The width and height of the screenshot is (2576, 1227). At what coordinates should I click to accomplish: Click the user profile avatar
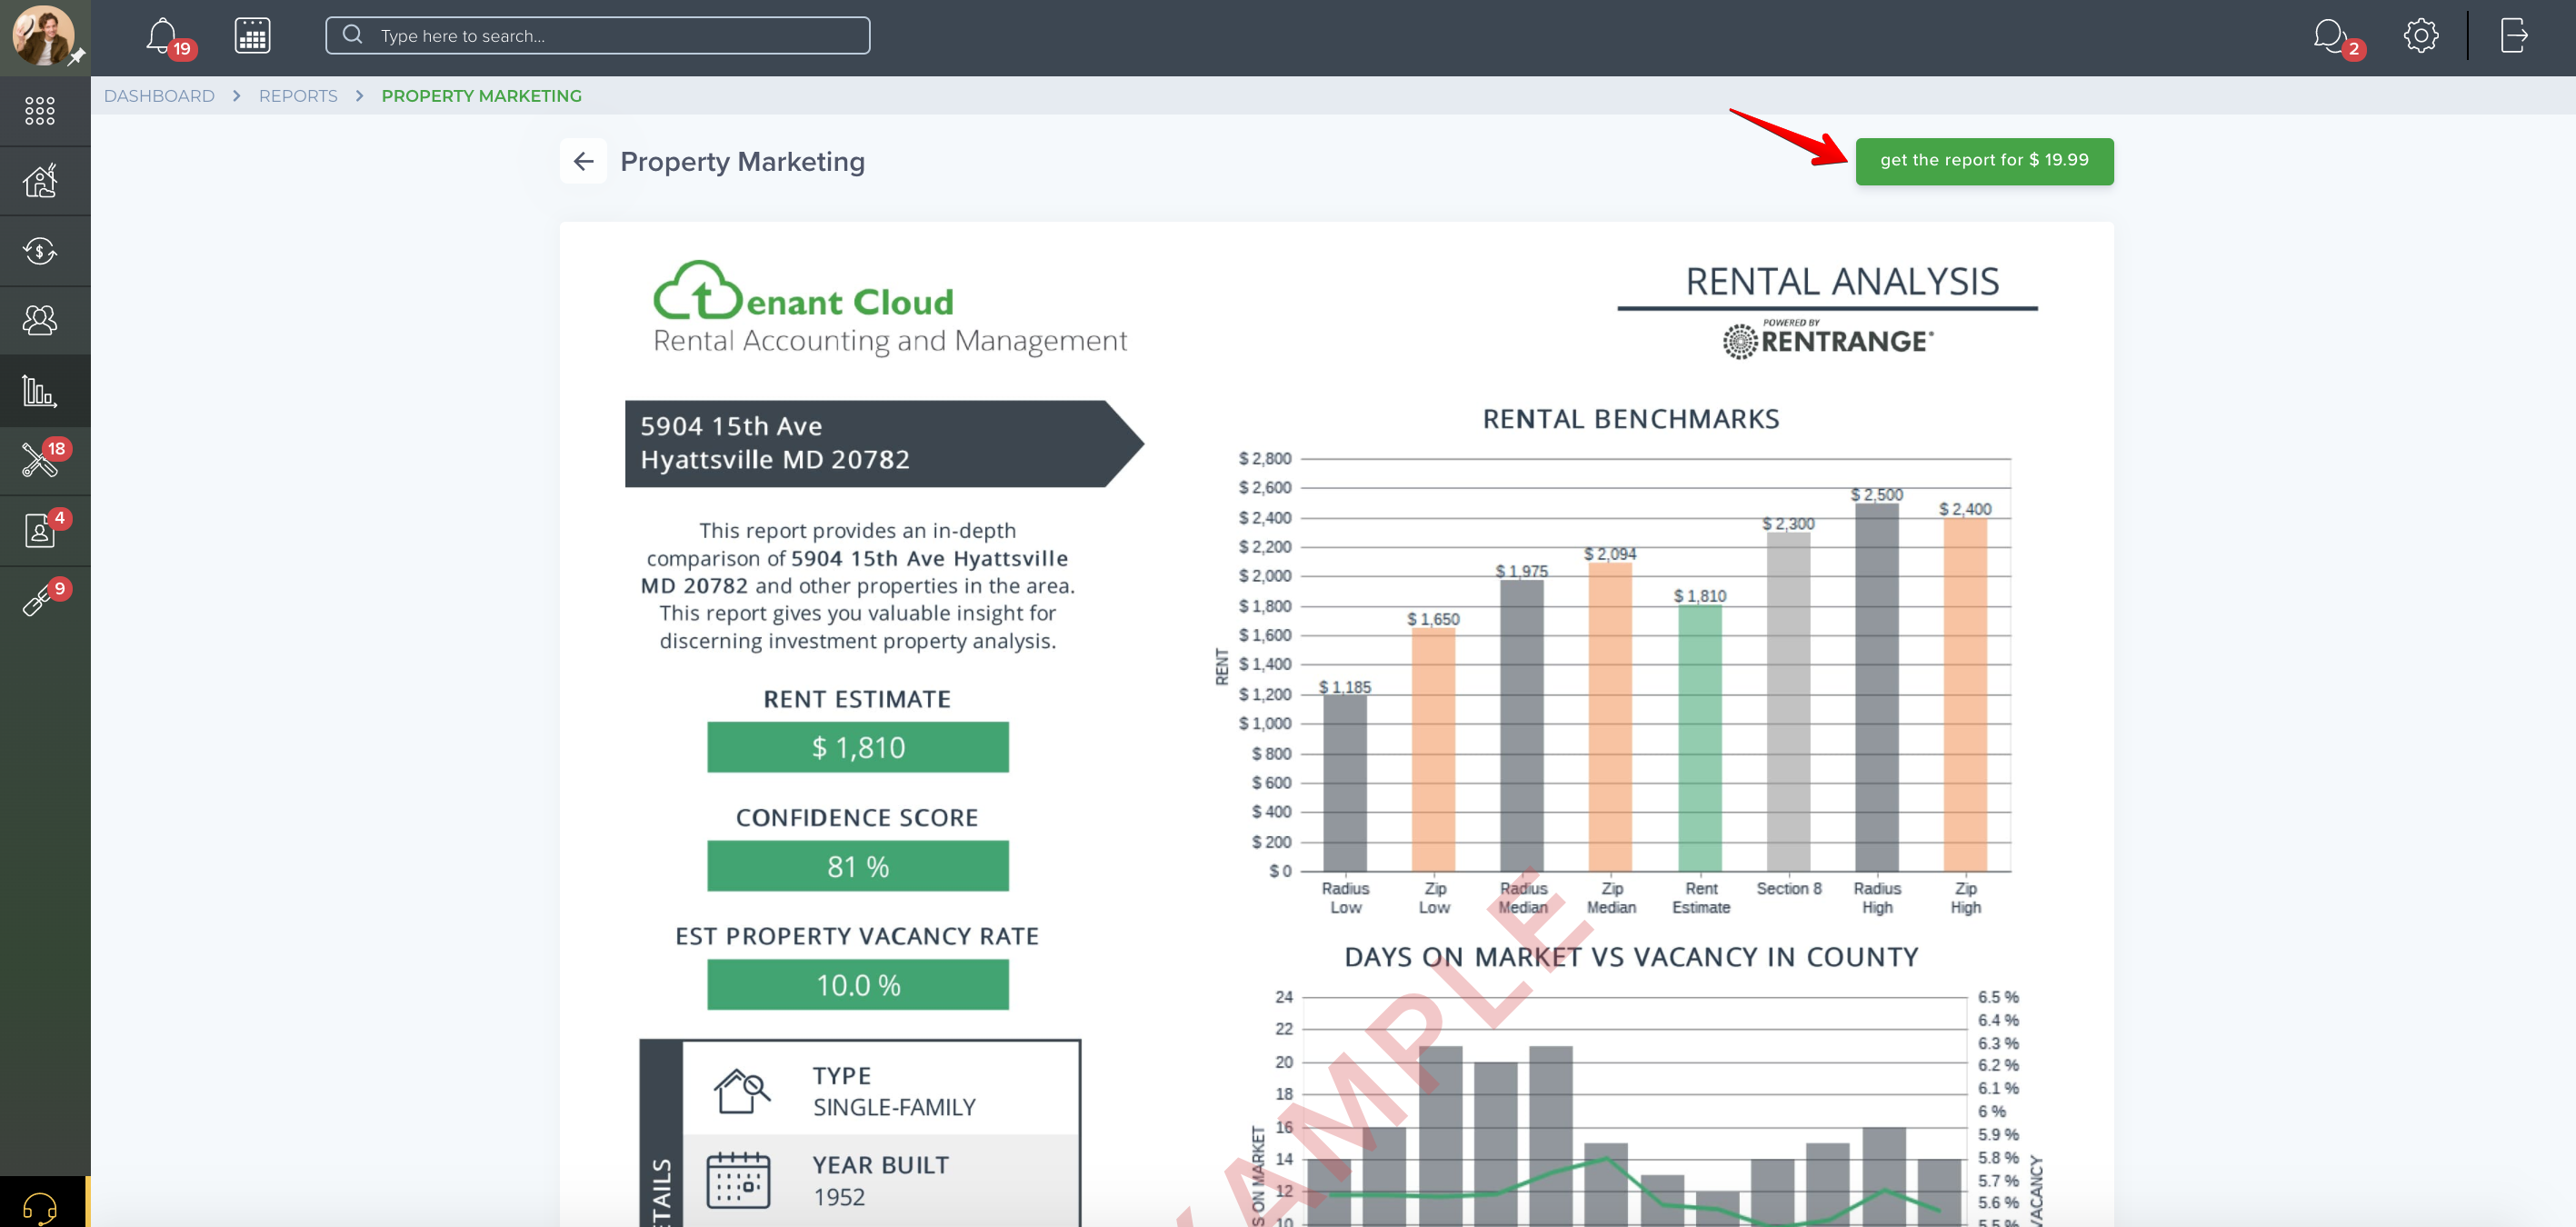[x=43, y=36]
